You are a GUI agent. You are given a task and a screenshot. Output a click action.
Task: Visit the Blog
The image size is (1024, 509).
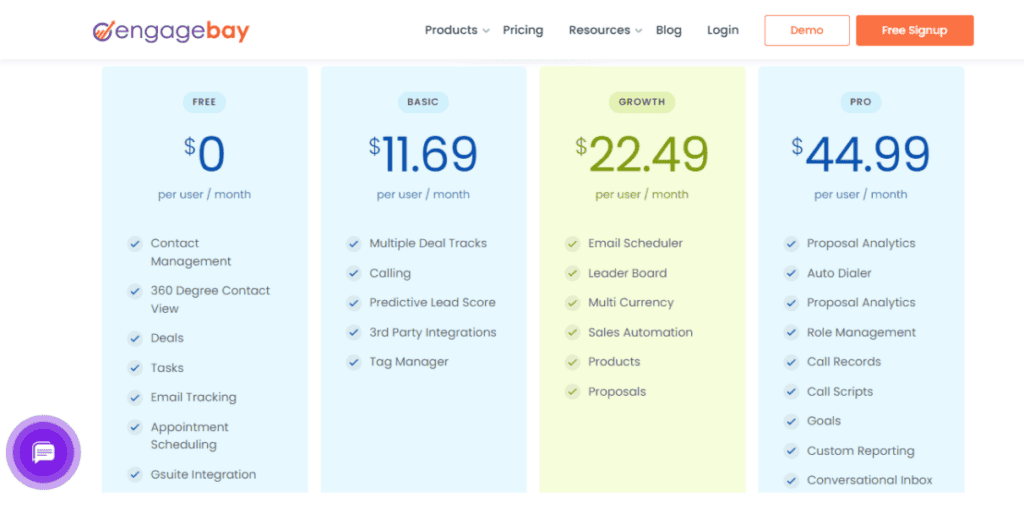click(669, 30)
